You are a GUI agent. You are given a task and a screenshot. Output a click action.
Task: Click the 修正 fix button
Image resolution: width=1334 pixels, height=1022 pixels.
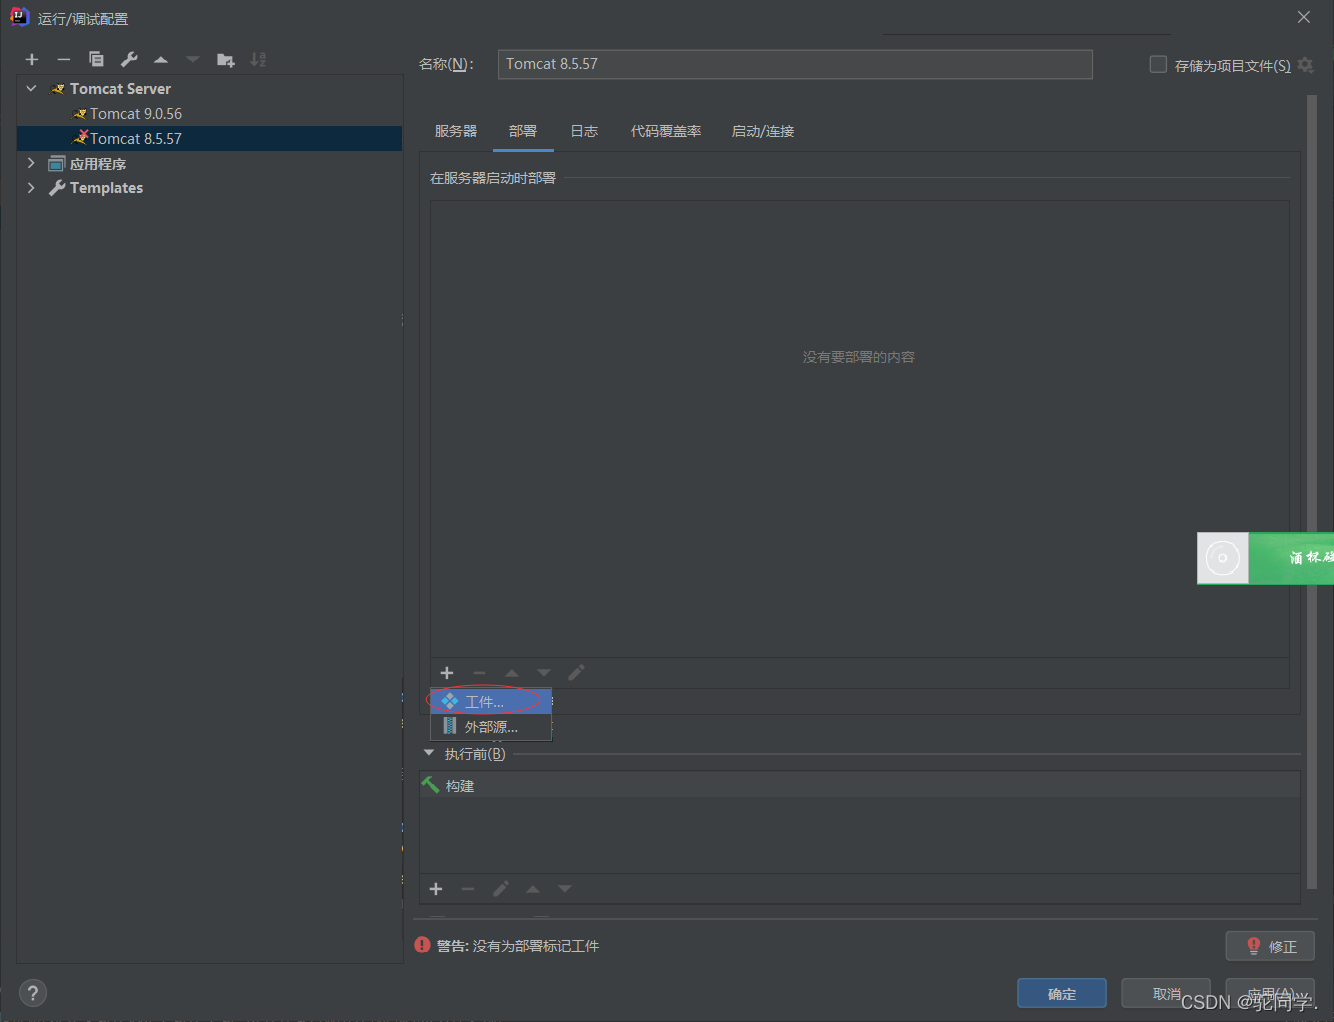tap(1270, 946)
